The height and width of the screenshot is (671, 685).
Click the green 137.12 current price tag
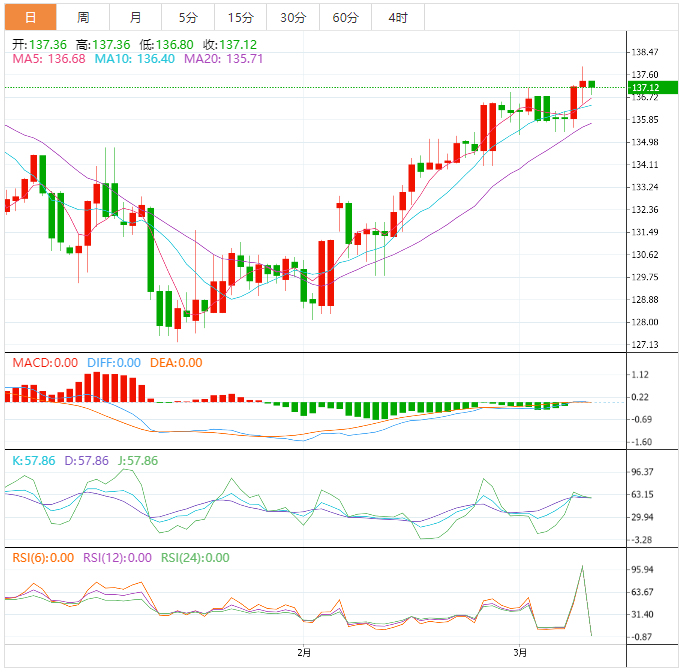point(652,87)
